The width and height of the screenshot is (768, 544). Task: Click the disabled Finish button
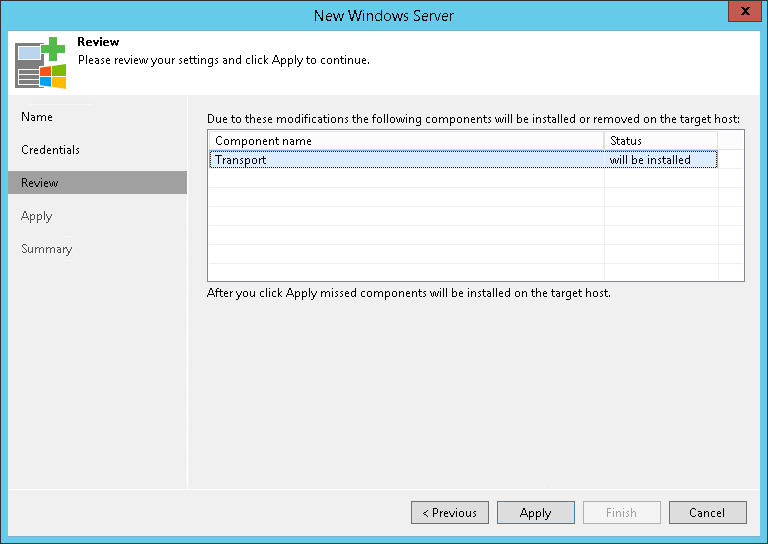[621, 513]
